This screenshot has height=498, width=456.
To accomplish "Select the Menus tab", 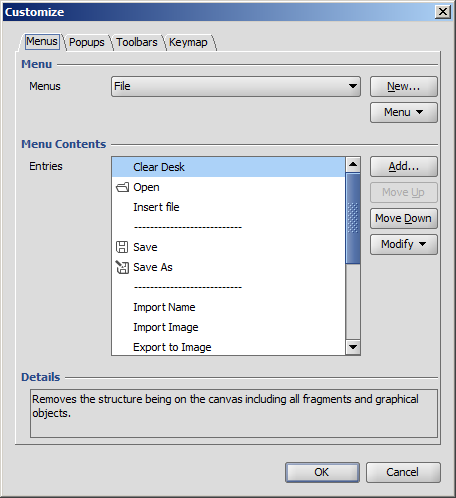I will click(42, 42).
